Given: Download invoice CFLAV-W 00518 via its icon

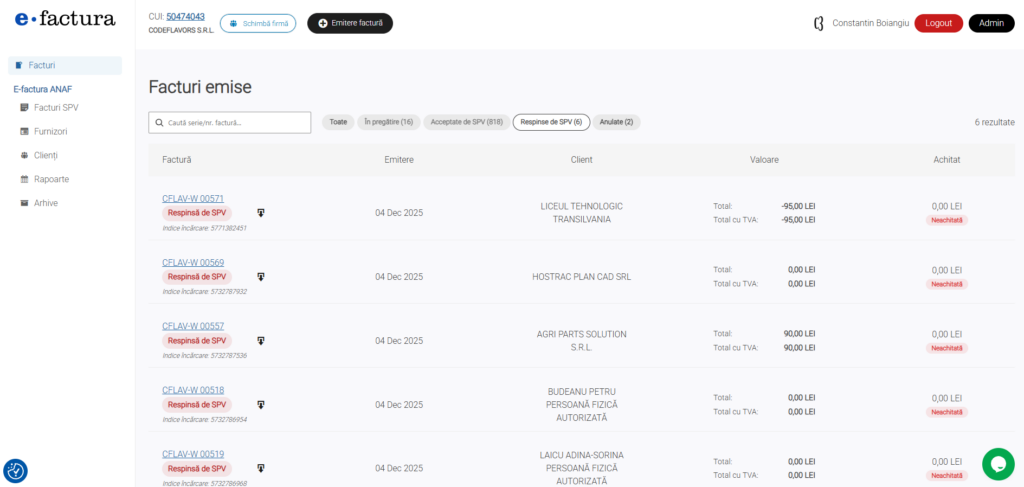Looking at the screenshot, I should pos(261,405).
